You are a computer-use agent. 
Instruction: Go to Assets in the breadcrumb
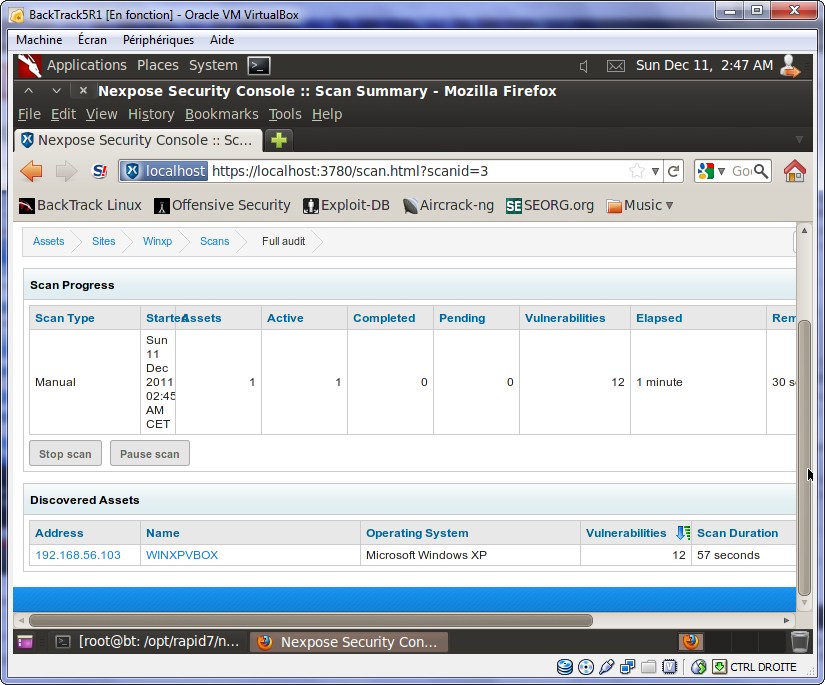[x=48, y=241]
